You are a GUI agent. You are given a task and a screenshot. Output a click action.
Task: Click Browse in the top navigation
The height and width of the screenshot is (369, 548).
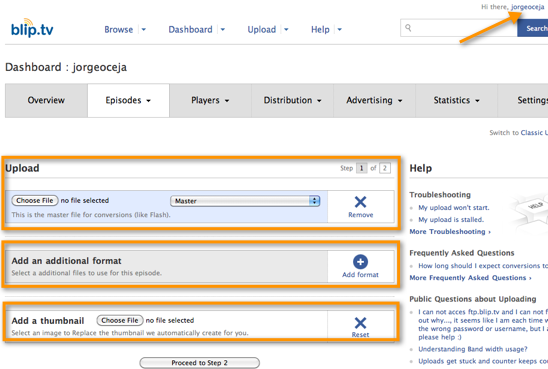point(118,30)
